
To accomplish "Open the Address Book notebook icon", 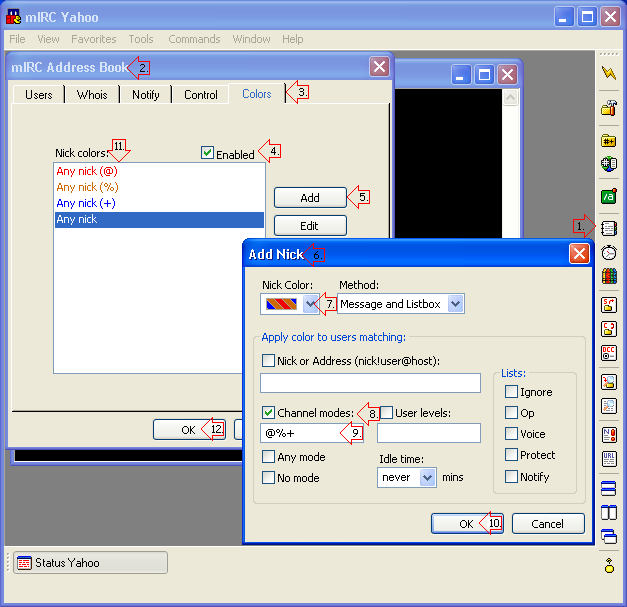I will pos(609,228).
